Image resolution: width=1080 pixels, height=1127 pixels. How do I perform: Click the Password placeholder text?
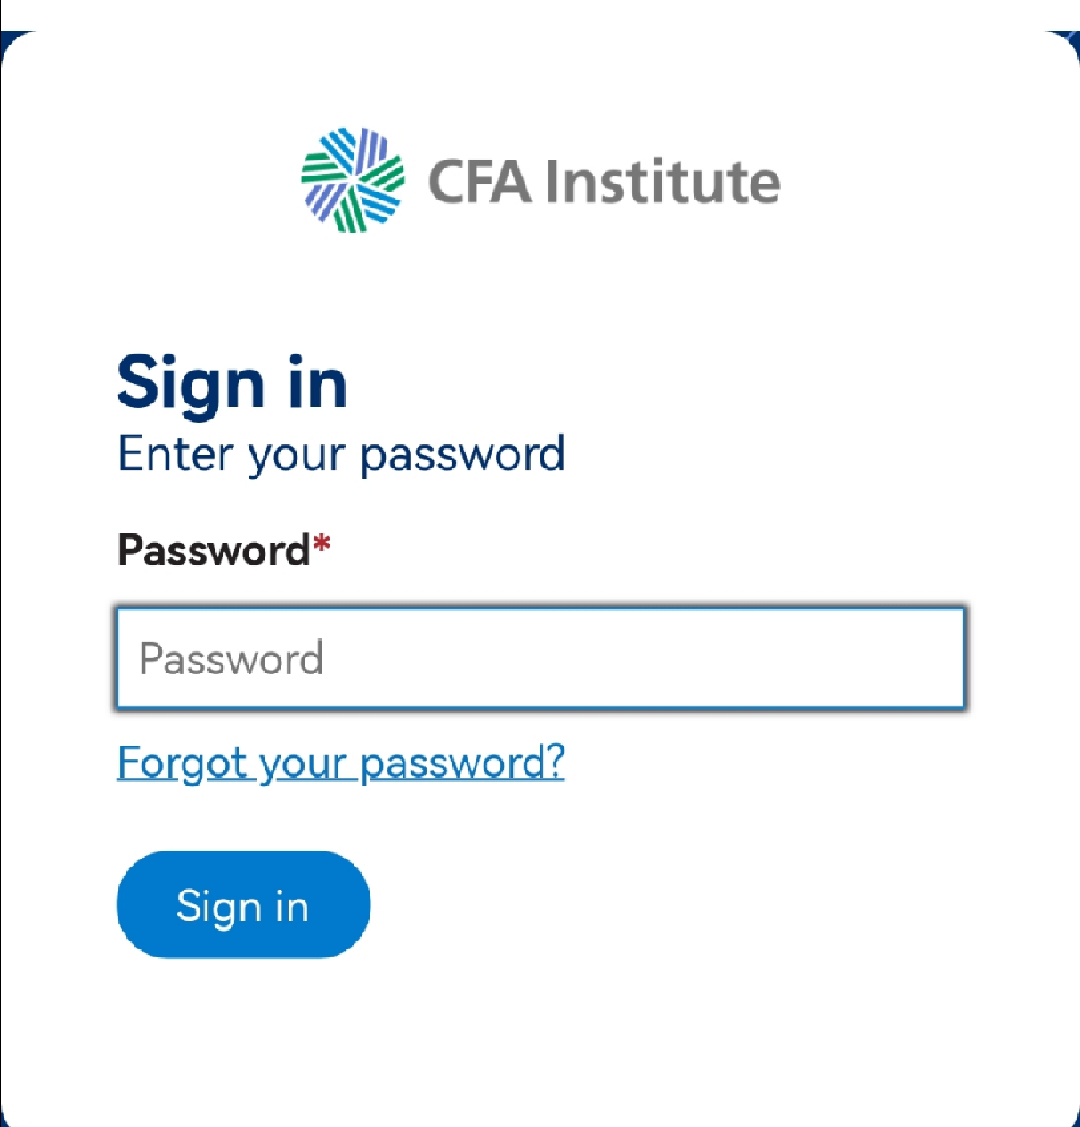point(231,659)
